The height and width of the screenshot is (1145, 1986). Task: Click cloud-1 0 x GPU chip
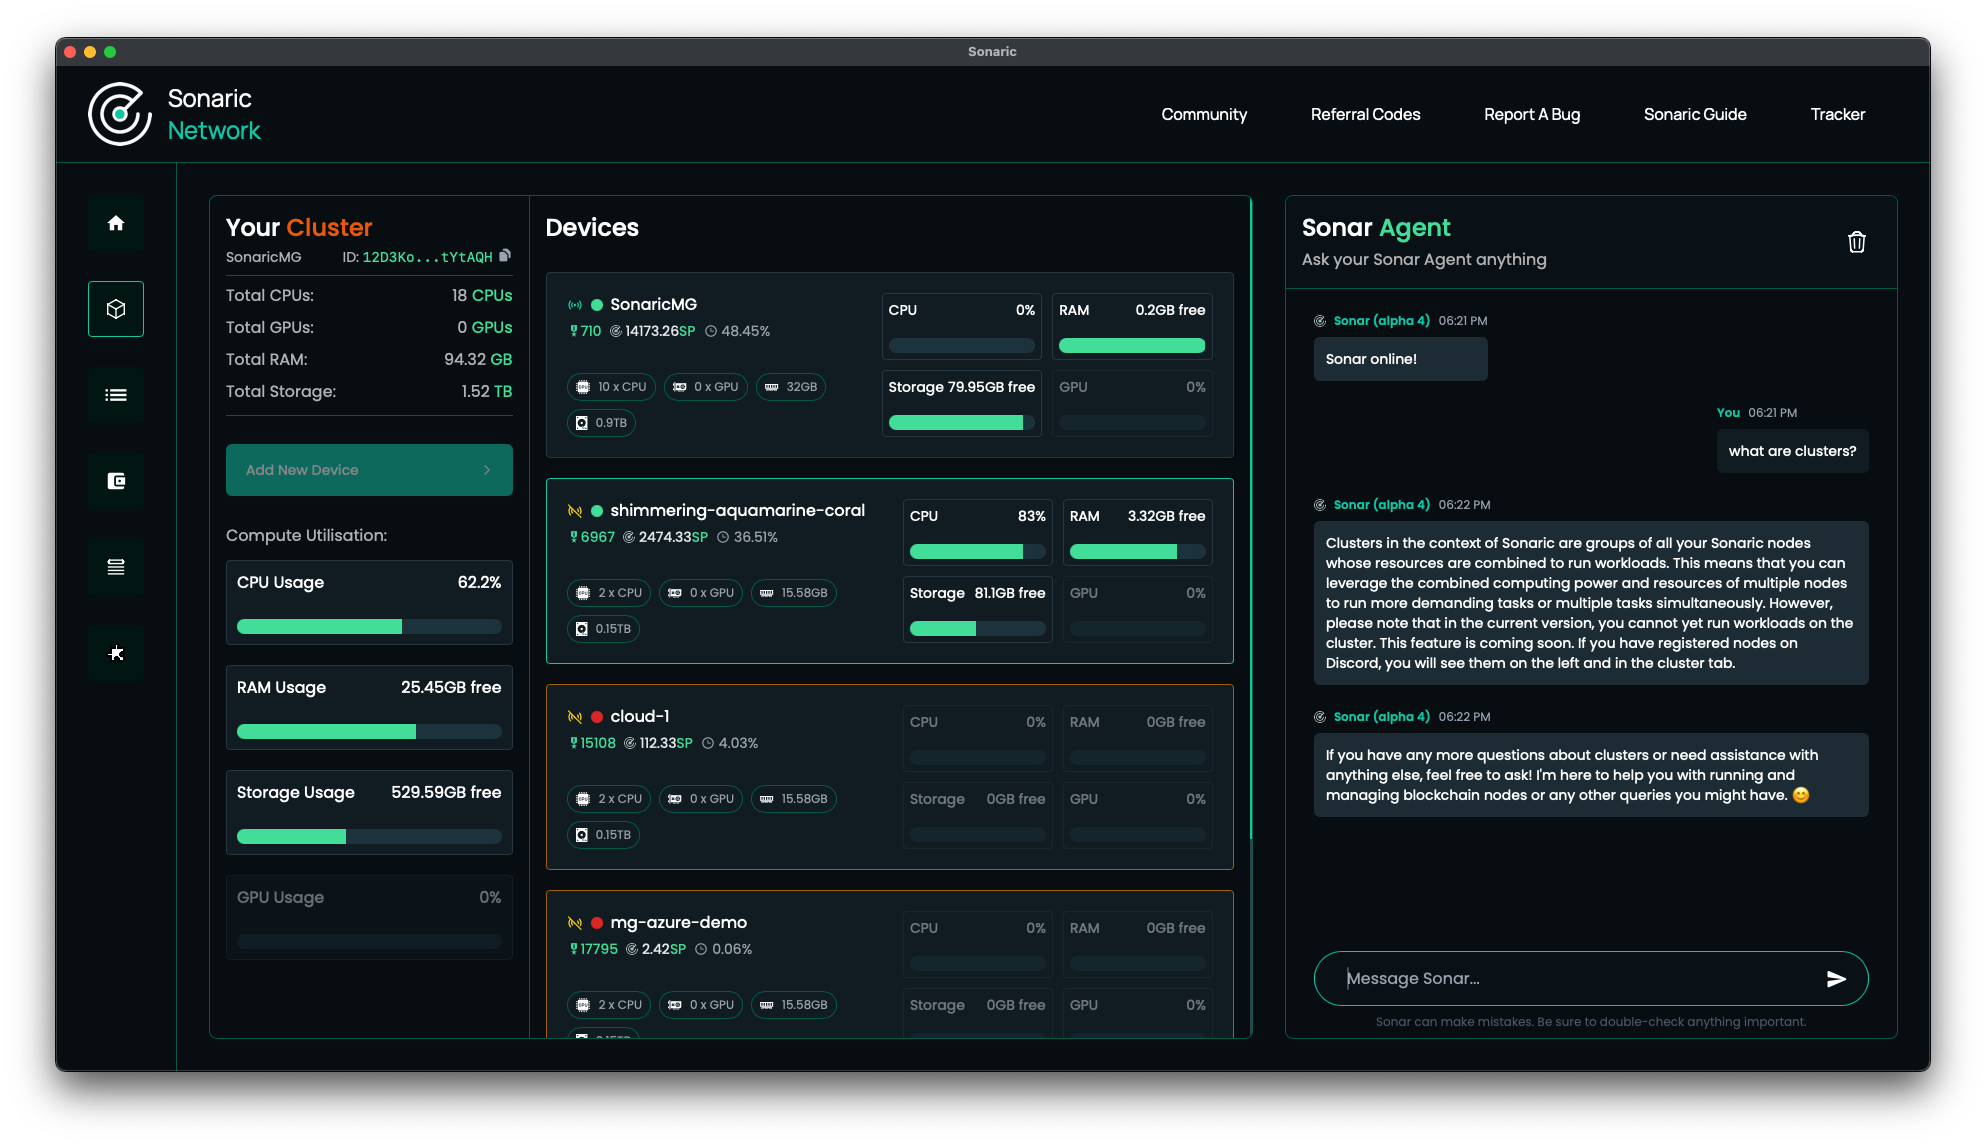[x=701, y=799]
